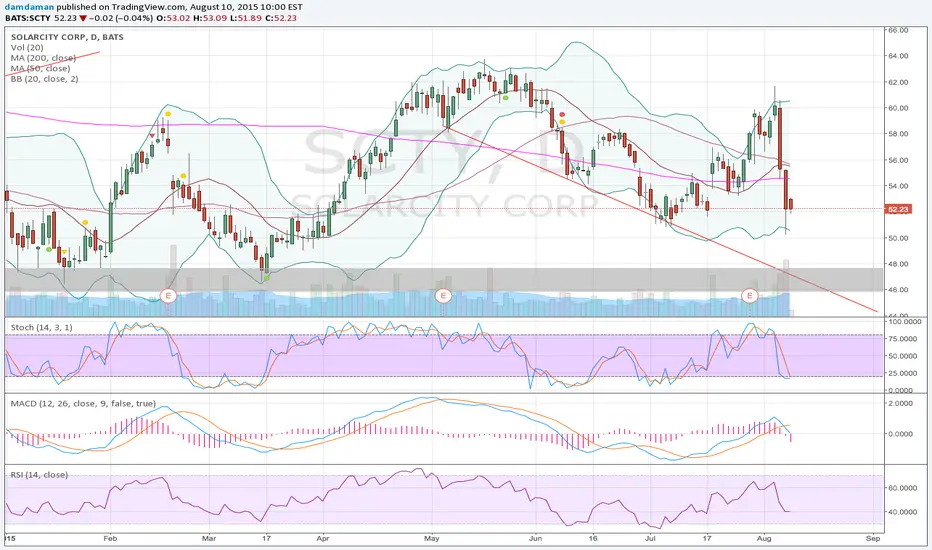Click the red dot marker in early June
This screenshot has height=550, width=932.
pyautogui.click(x=562, y=115)
